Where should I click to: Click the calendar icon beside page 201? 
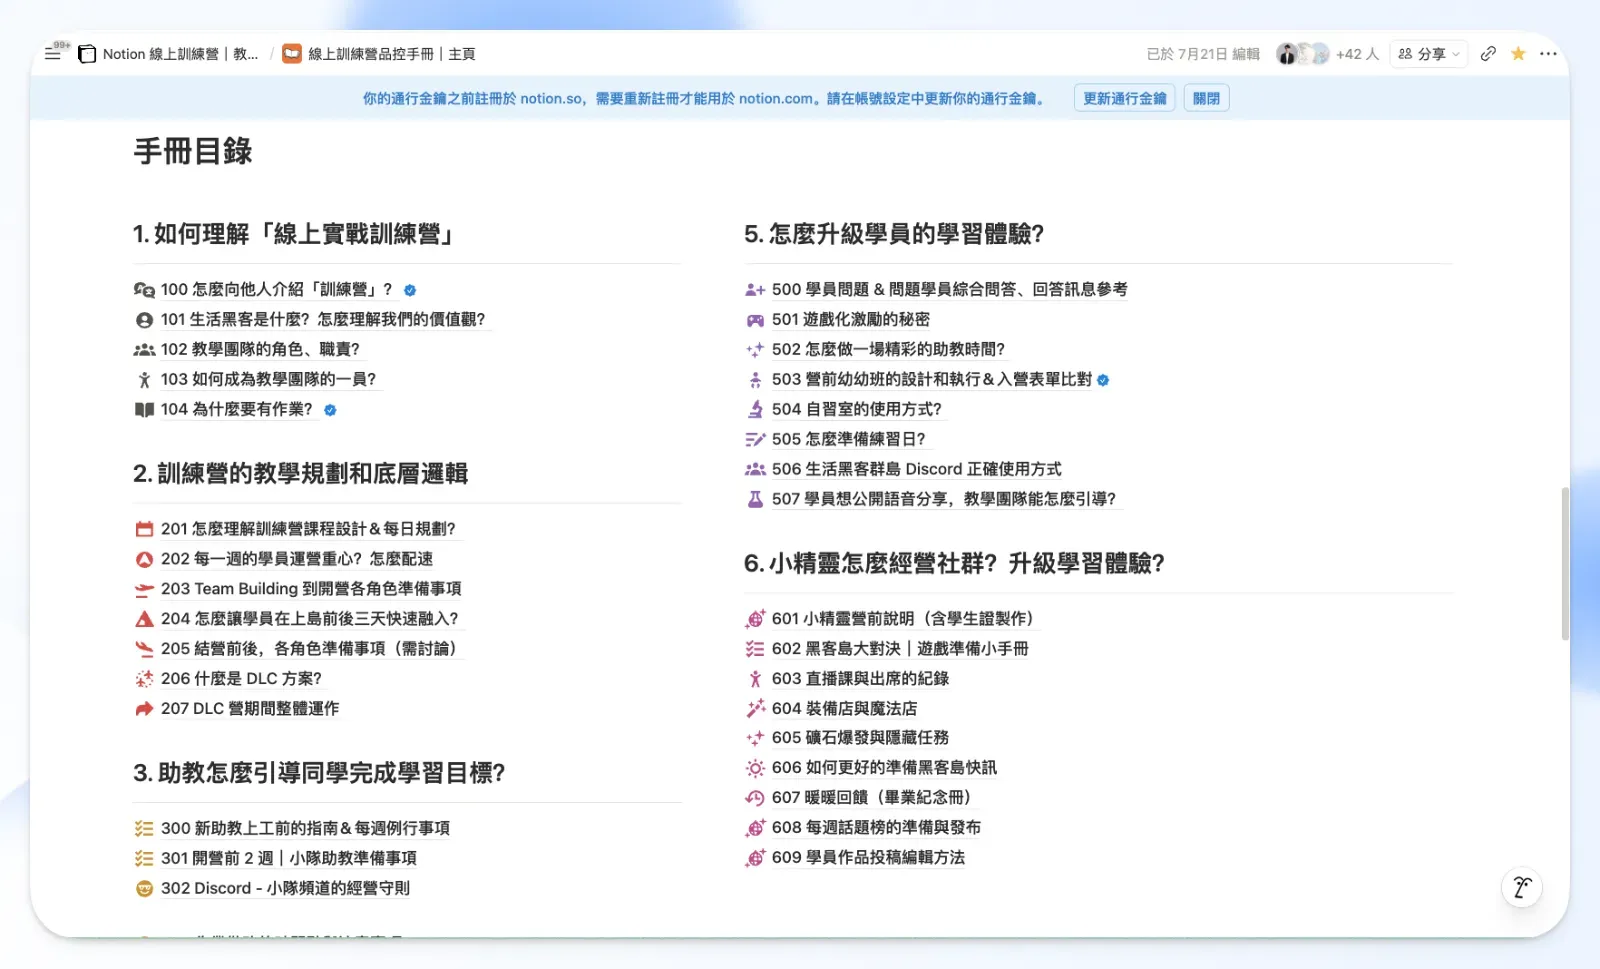tap(144, 529)
